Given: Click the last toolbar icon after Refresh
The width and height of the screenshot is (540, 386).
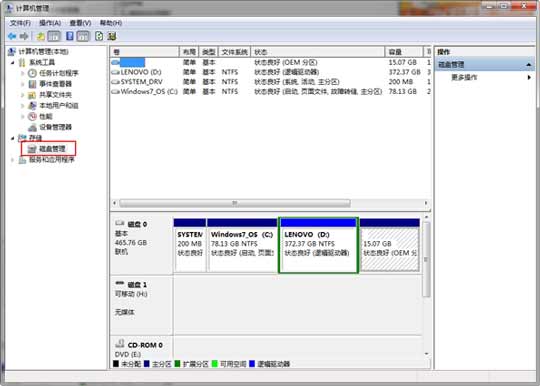Looking at the screenshot, I should click(x=112, y=36).
